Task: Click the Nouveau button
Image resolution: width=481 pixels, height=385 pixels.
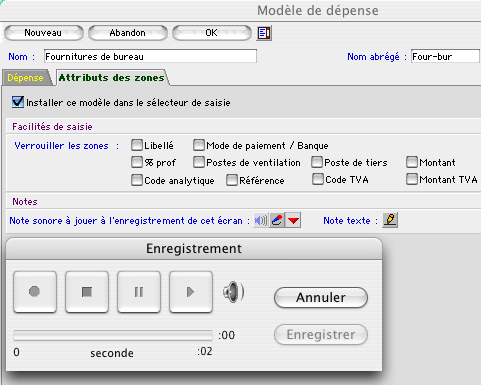Action: point(43,33)
